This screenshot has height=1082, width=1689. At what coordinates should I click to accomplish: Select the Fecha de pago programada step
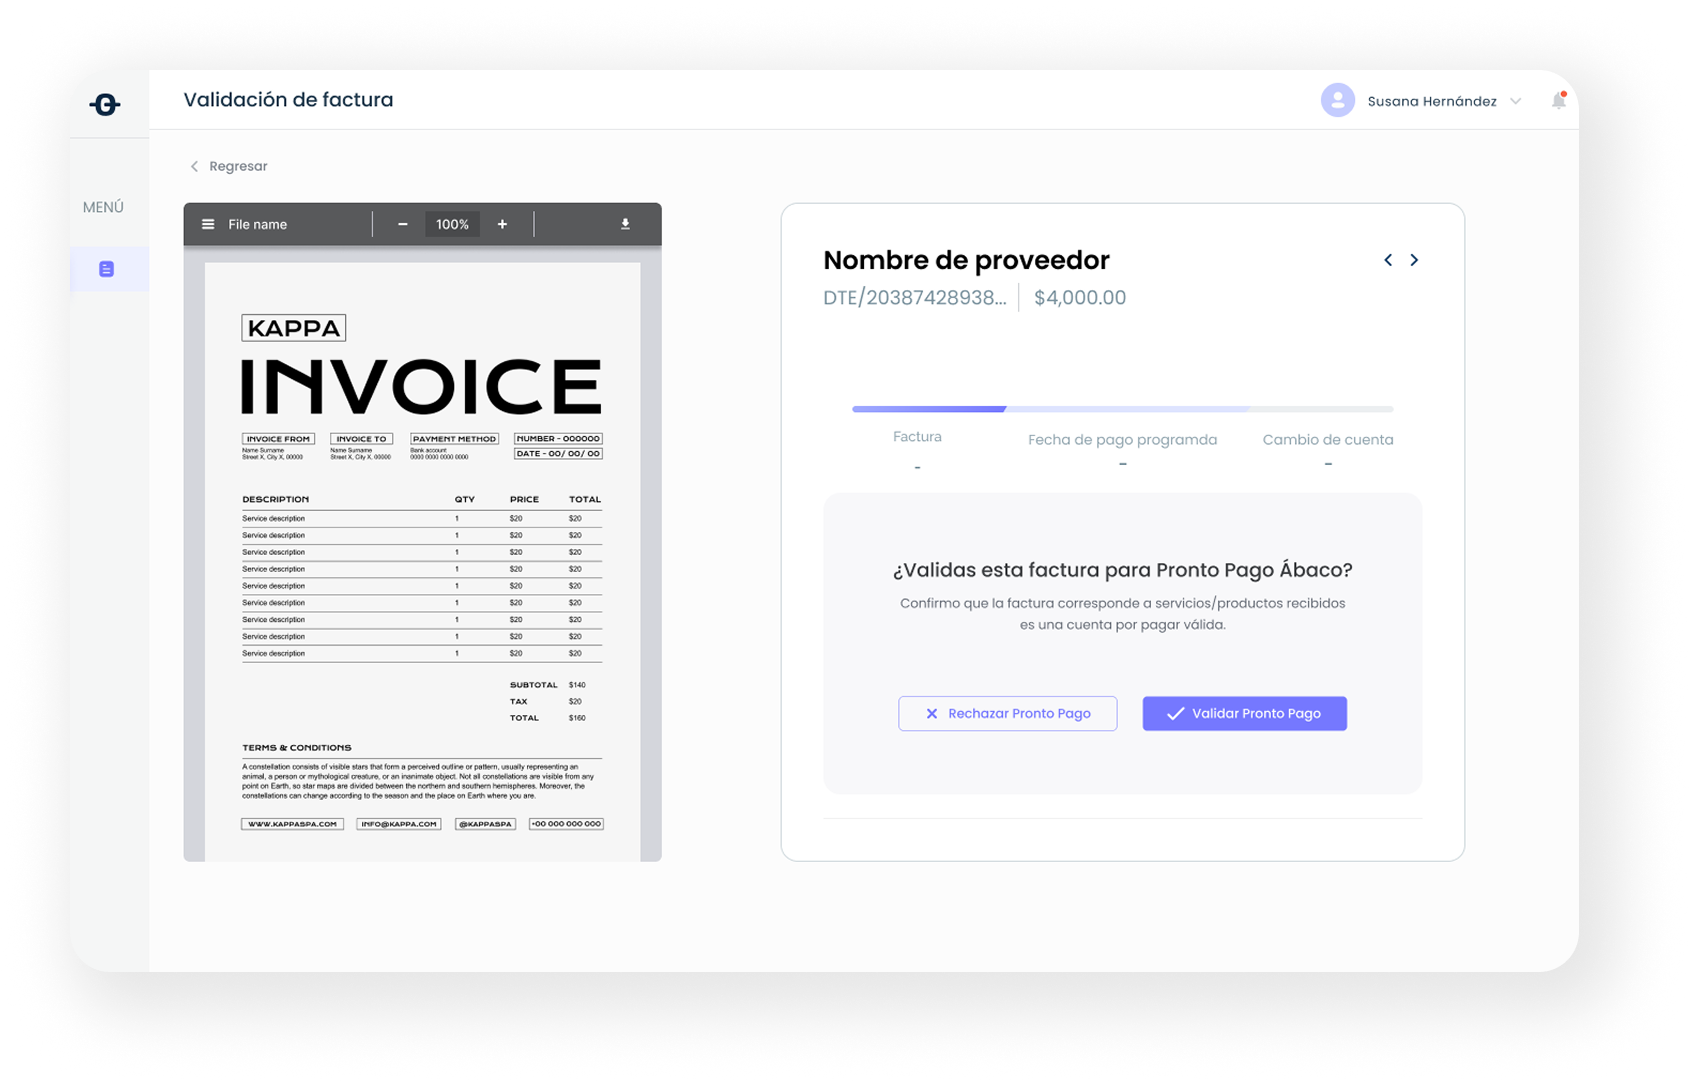pyautogui.click(x=1122, y=440)
